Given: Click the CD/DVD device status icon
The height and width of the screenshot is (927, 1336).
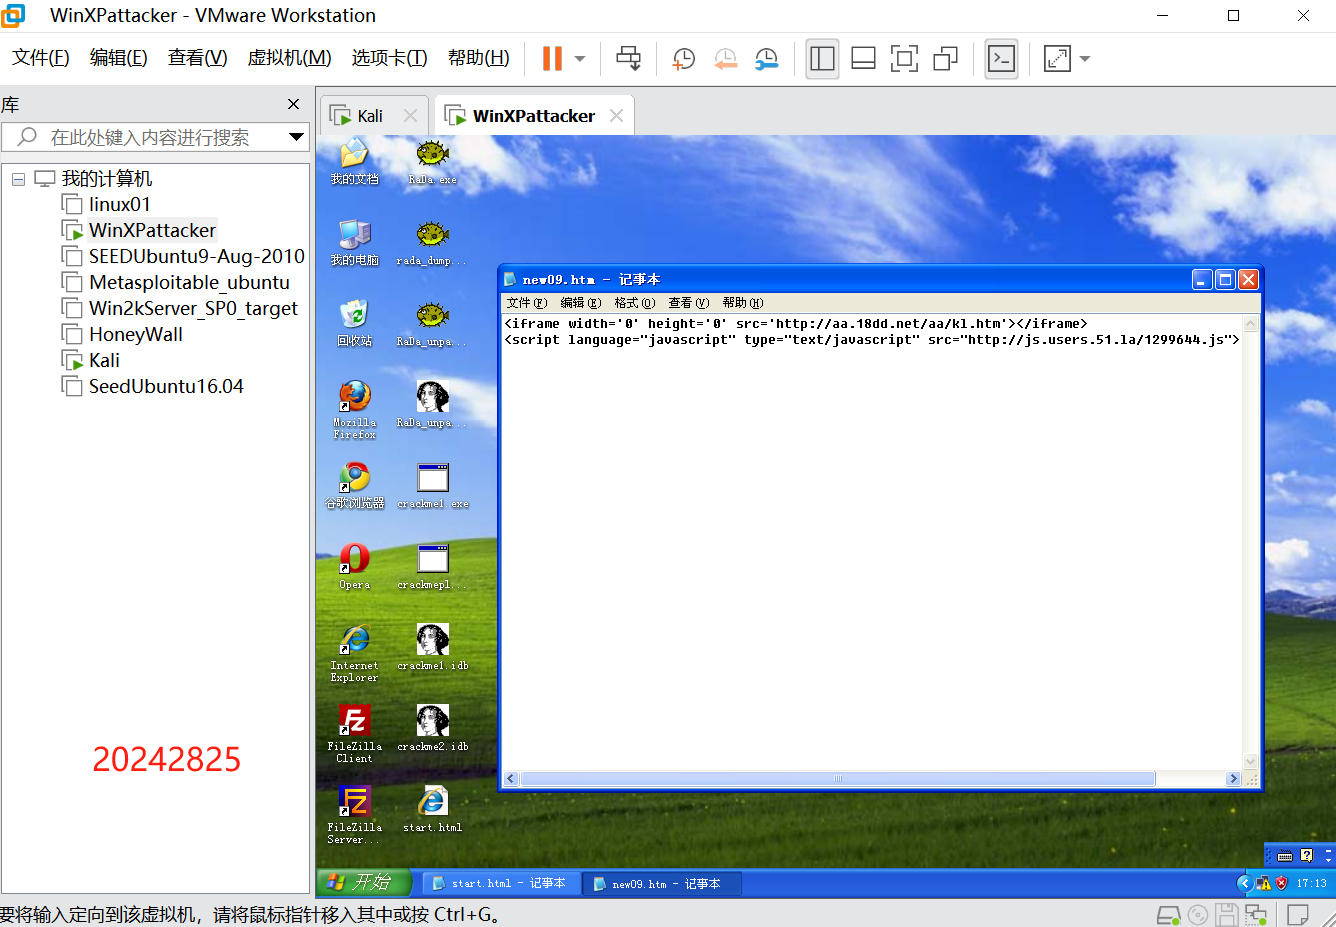Looking at the screenshot, I should coord(1198,915).
